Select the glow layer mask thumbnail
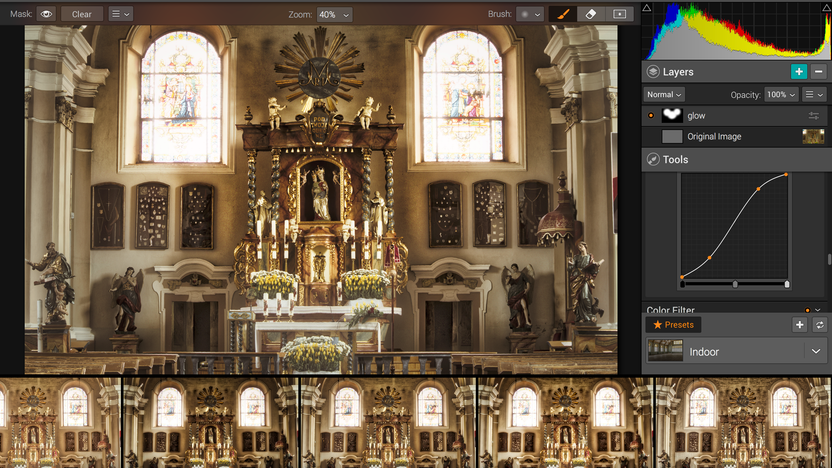The image size is (832, 468). click(672, 115)
